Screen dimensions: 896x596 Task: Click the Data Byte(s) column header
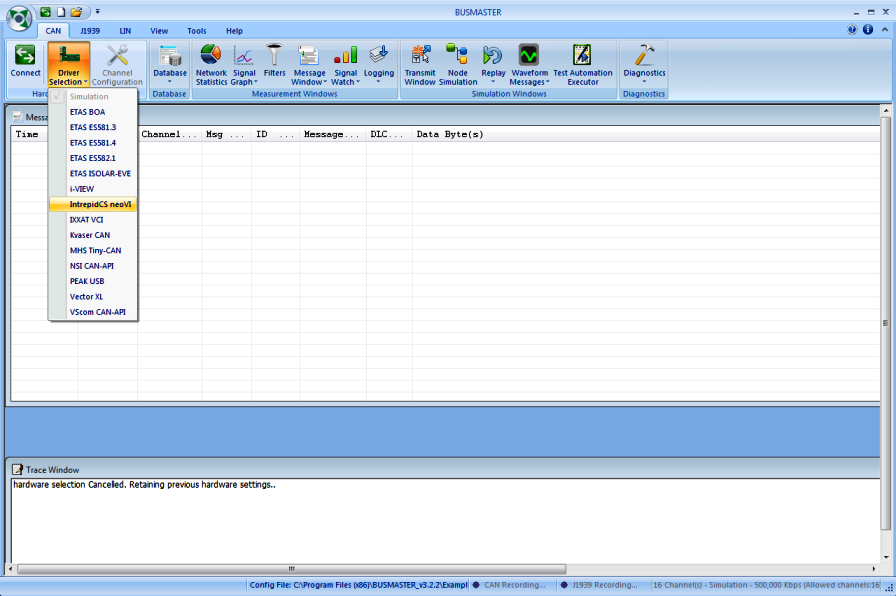(x=450, y=134)
